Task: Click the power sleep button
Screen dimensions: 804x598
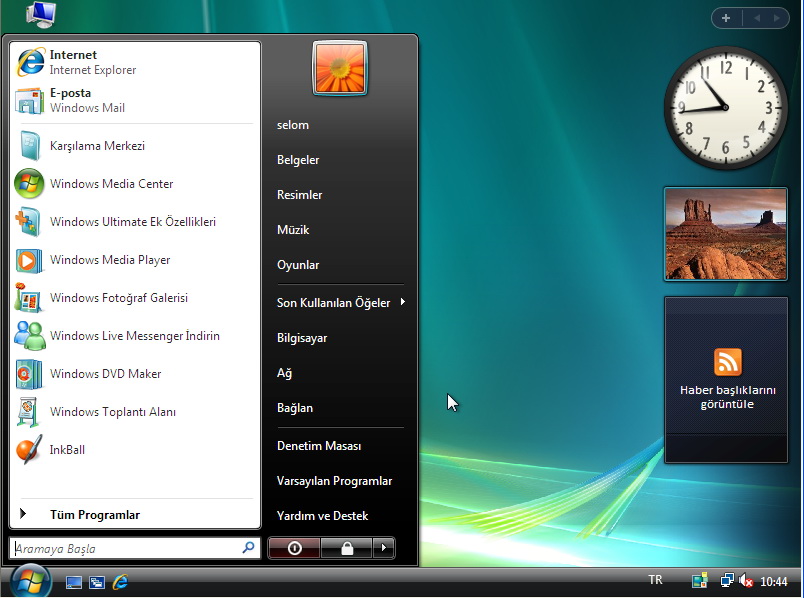Action: pos(294,548)
